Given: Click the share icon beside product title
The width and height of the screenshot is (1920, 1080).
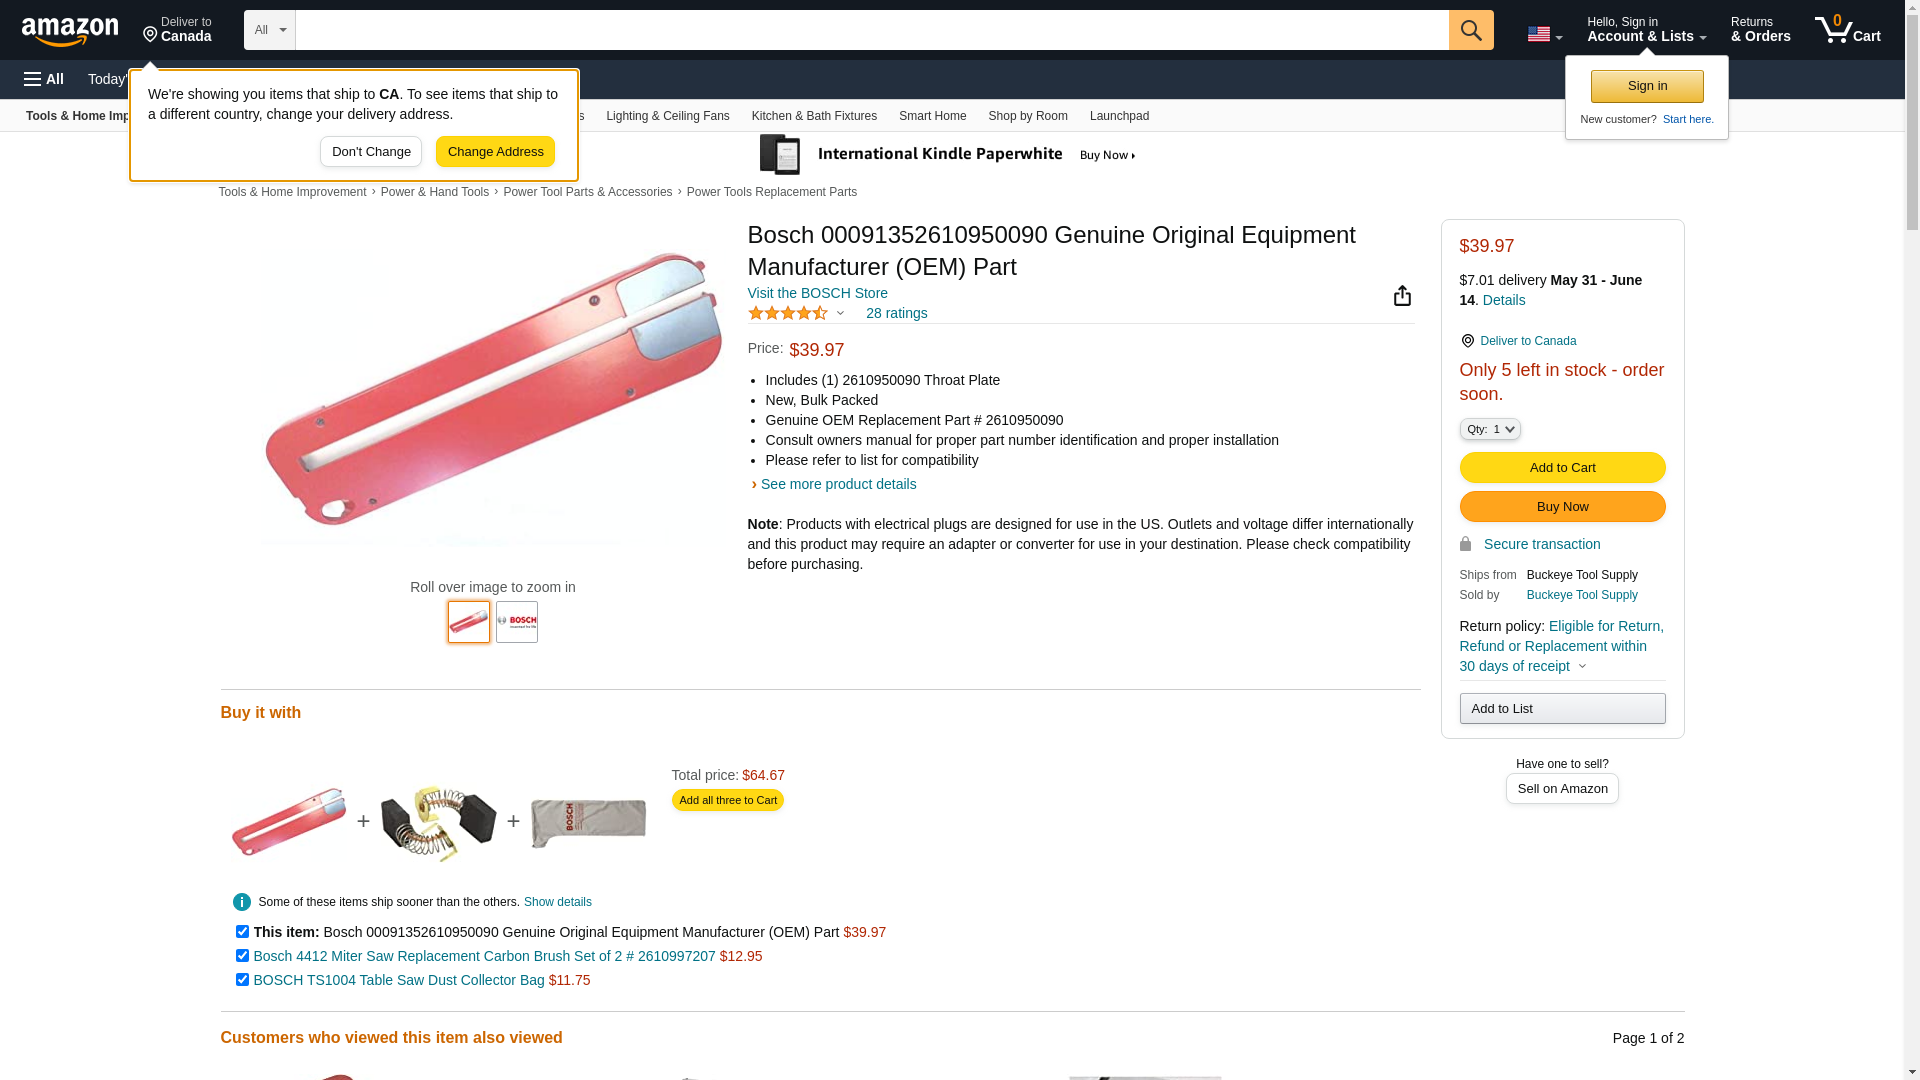Looking at the screenshot, I should (x=1402, y=295).
